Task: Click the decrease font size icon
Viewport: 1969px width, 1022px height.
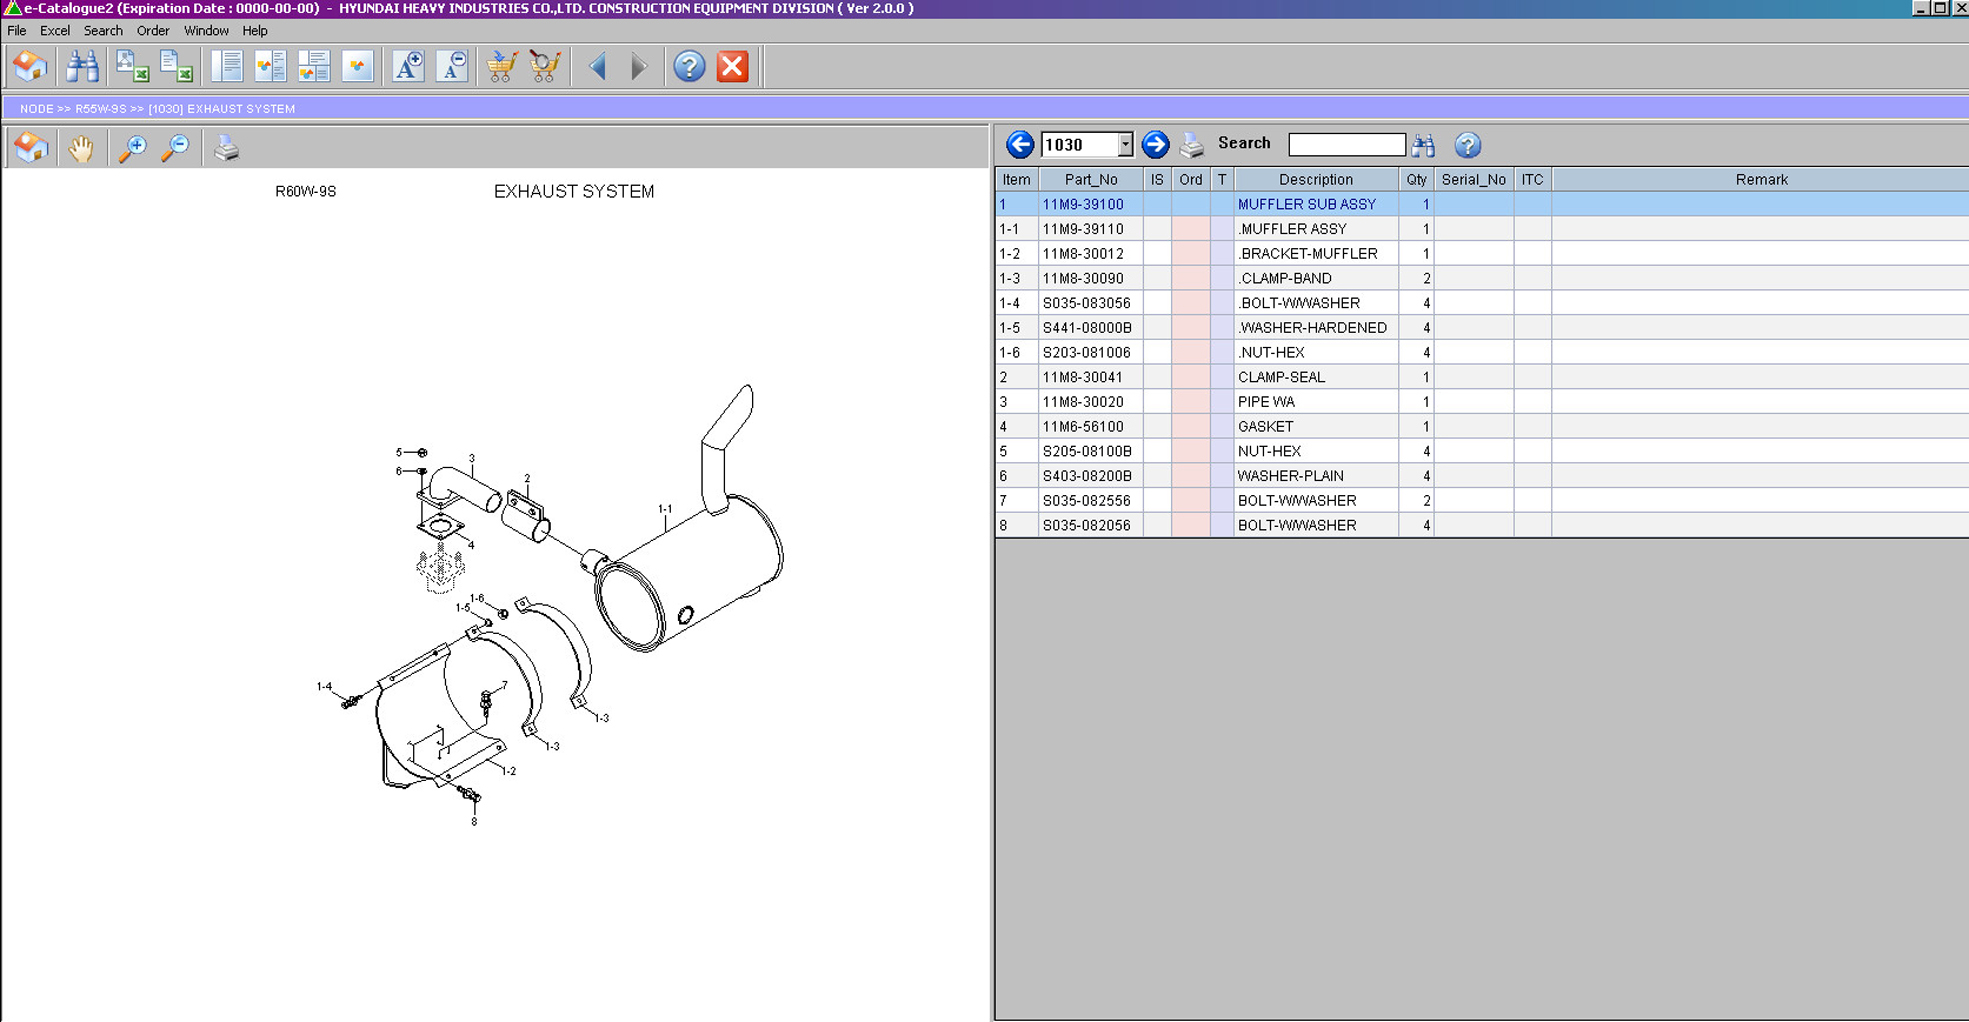Action: [x=452, y=67]
